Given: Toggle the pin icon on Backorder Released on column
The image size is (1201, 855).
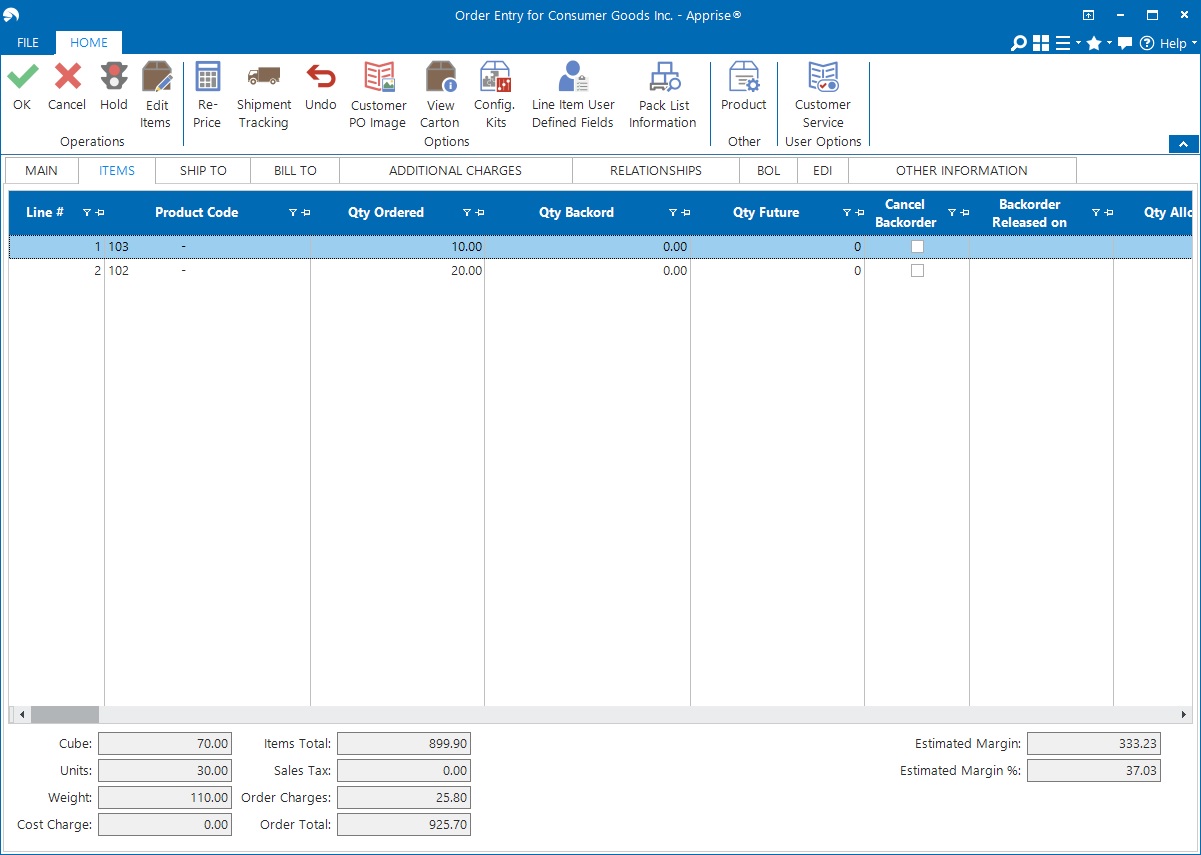Looking at the screenshot, I should coord(1109,213).
